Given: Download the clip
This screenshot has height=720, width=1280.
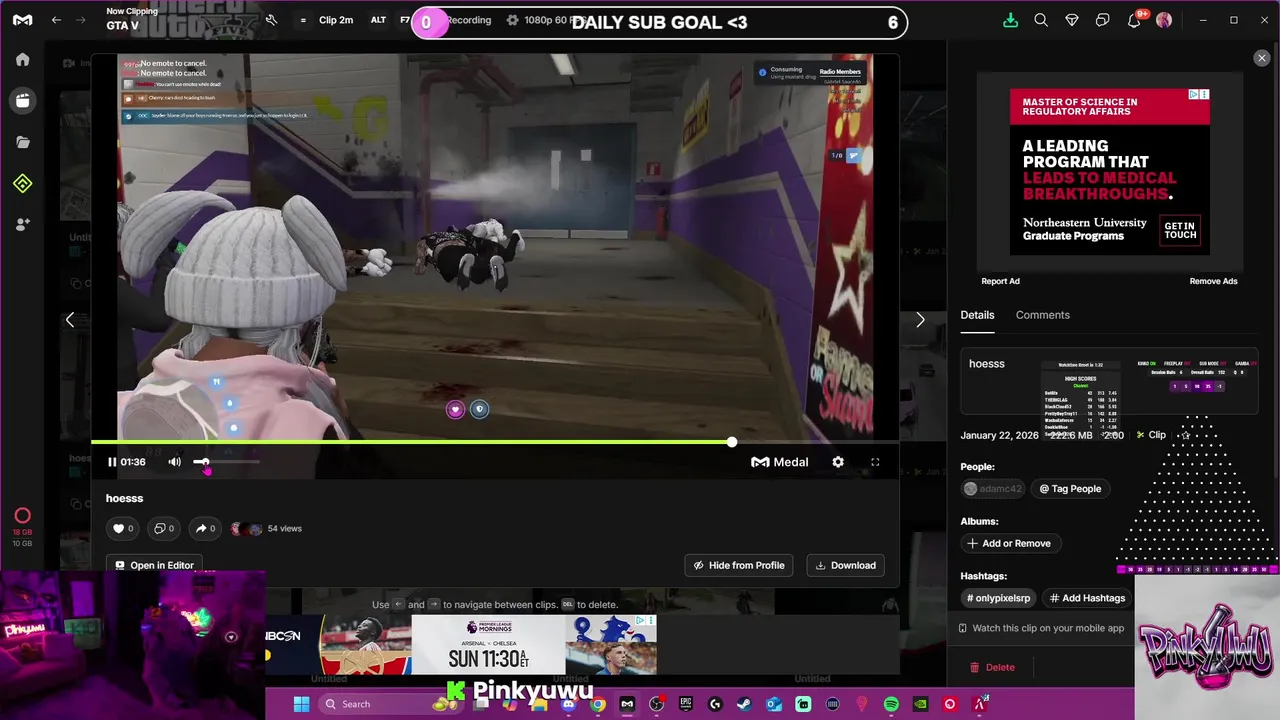Looking at the screenshot, I should 845,565.
